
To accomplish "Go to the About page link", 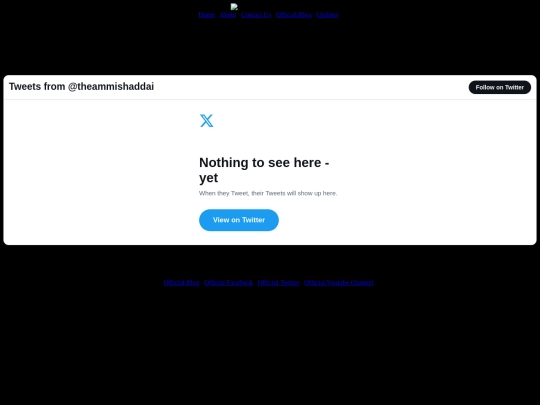I will tap(228, 14).
